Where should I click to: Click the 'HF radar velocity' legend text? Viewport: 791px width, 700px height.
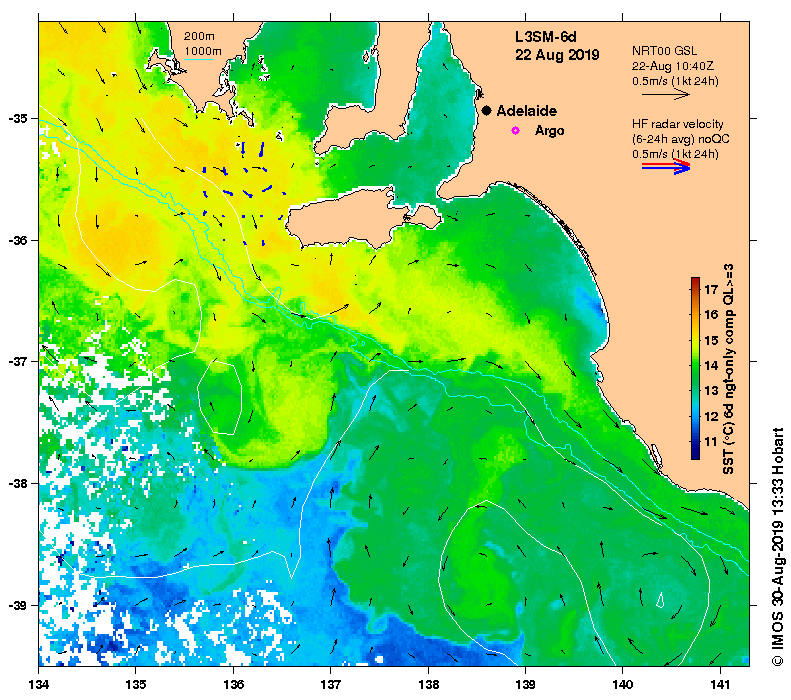[x=677, y=124]
